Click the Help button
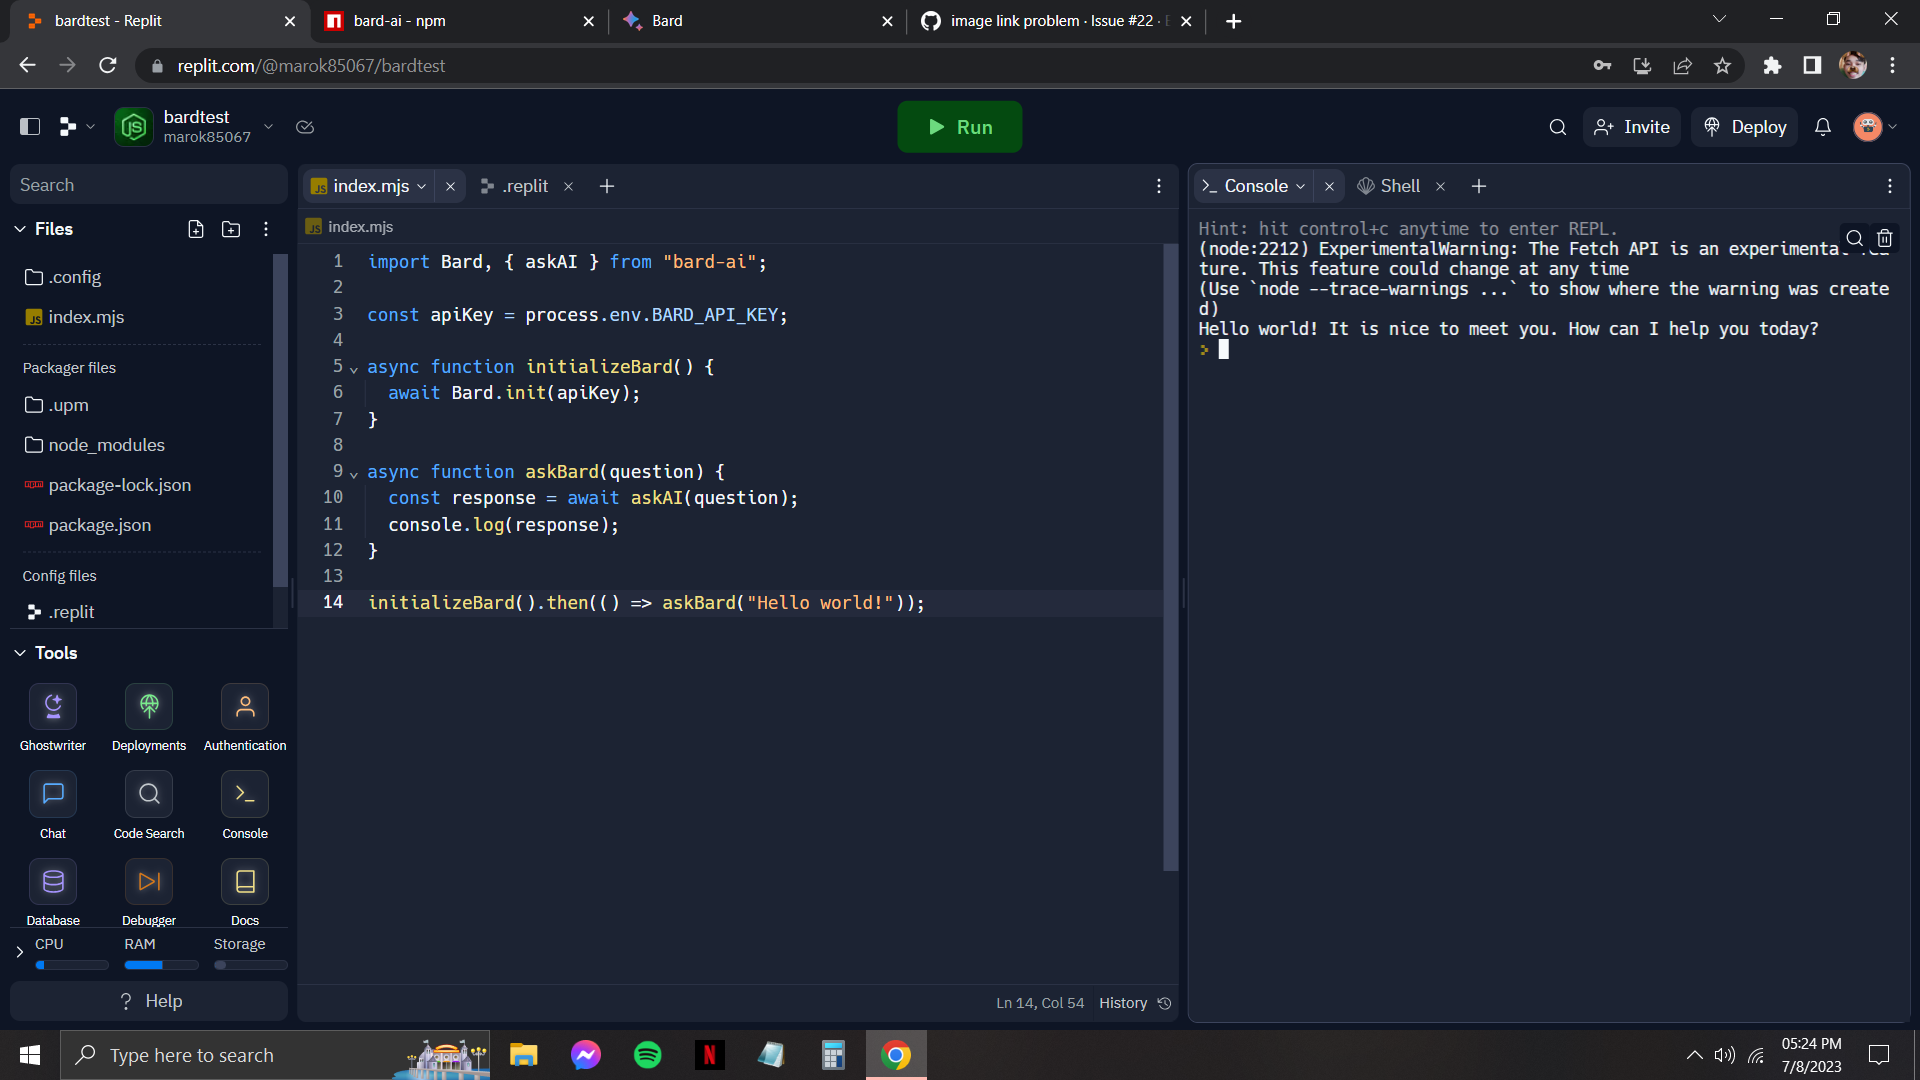Viewport: 1920px width, 1080px height. [148, 1000]
